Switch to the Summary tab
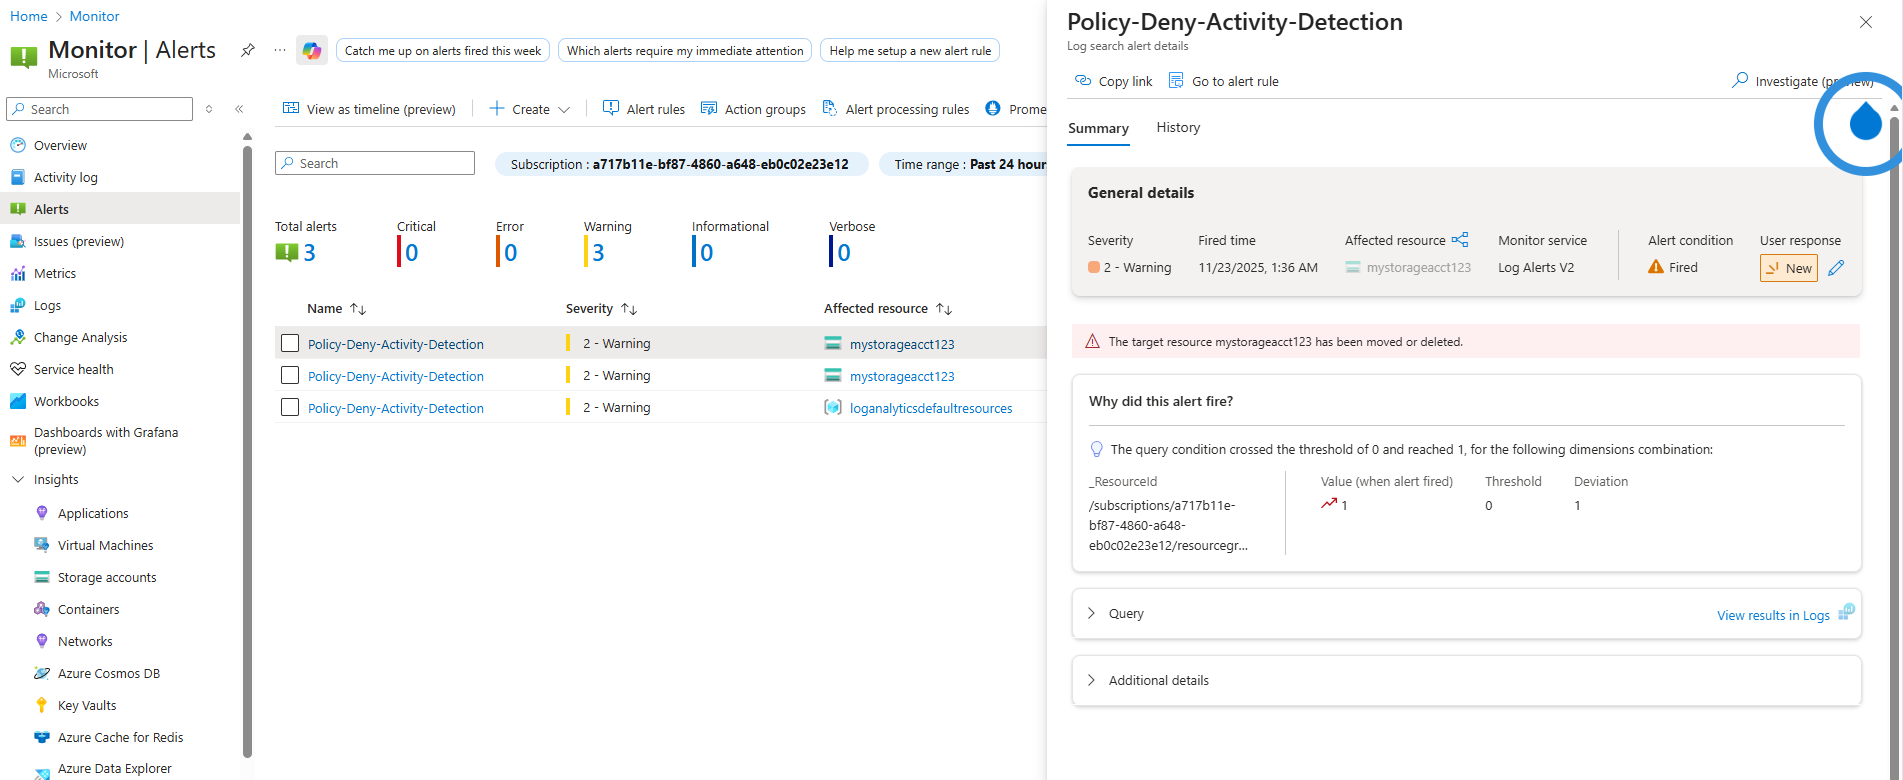1903x780 pixels. coord(1098,128)
